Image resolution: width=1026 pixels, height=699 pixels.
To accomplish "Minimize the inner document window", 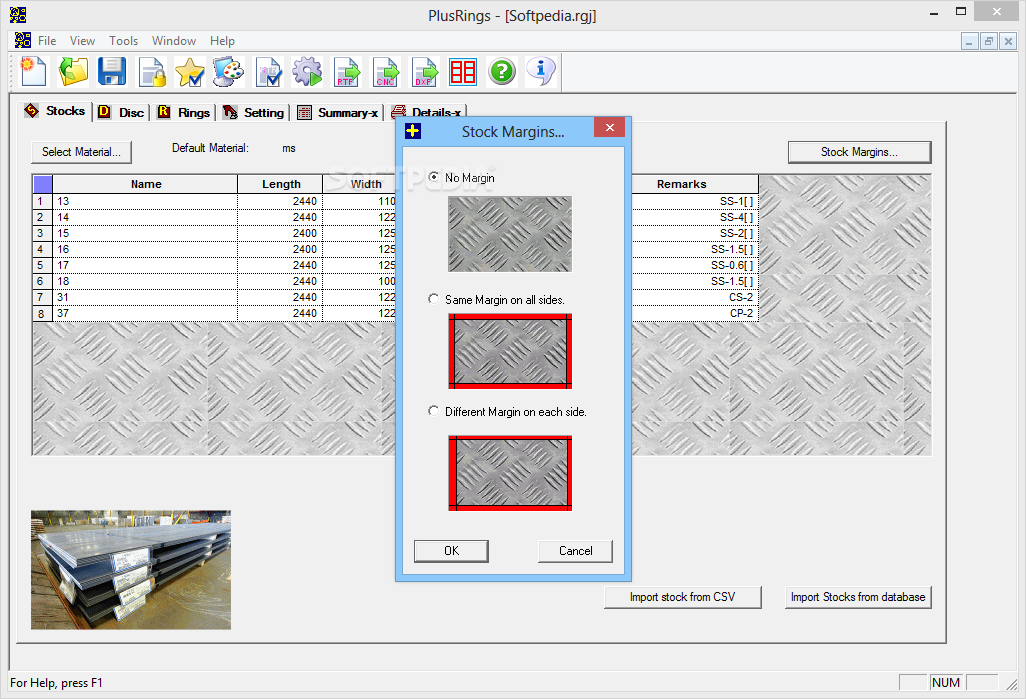I will tap(970, 41).
